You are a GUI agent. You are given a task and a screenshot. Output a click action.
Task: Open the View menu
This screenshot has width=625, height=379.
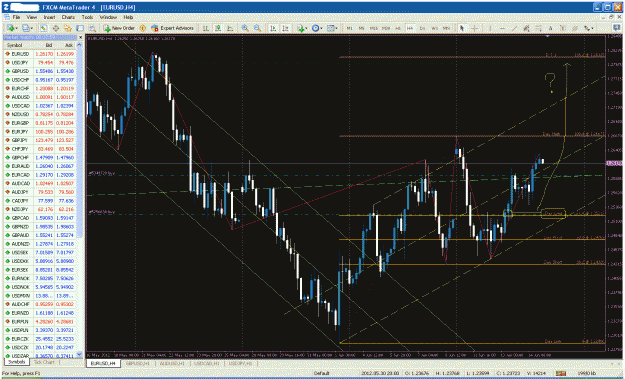[x=31, y=18]
